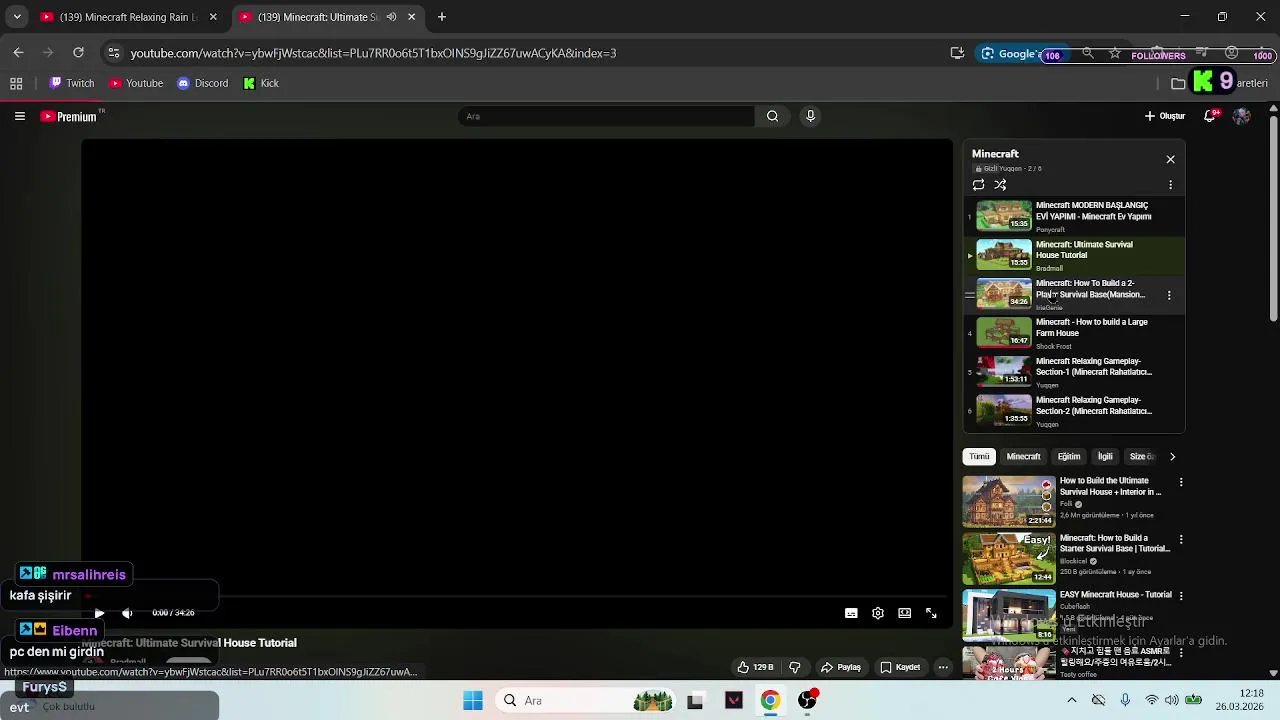
Task: Play Minecraft MODERN BAŞLANGIÇ EVİ YAPIMI video
Action: 1074,216
